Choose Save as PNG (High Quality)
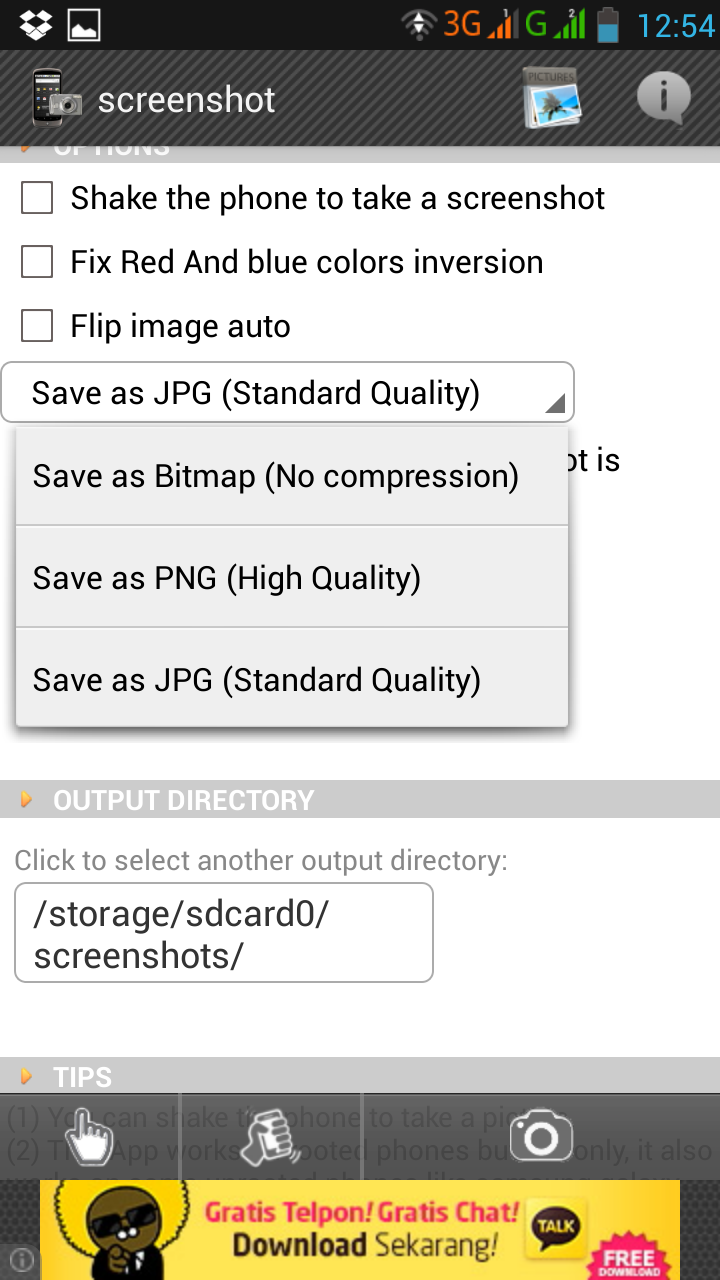 [292, 578]
